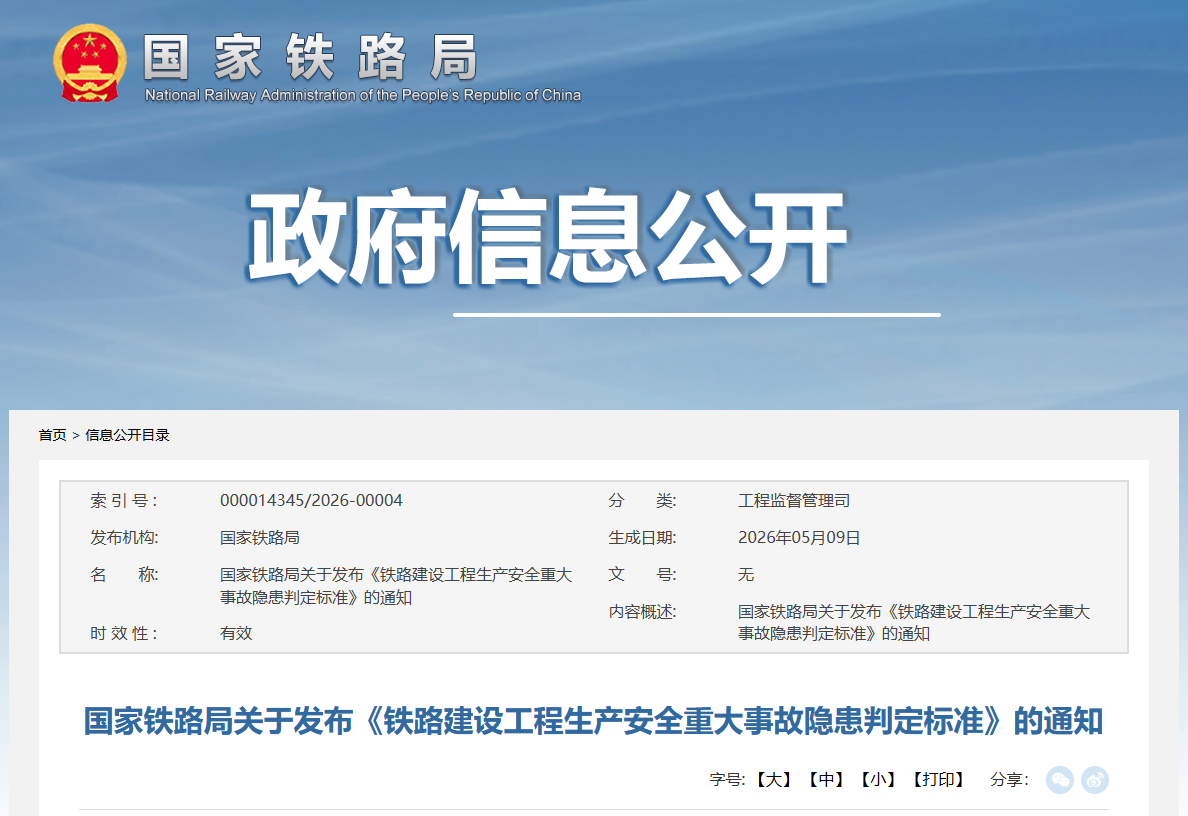Viewport: 1188px width, 816px height.
Task: Set font size to 【大】
Action: click(x=774, y=780)
